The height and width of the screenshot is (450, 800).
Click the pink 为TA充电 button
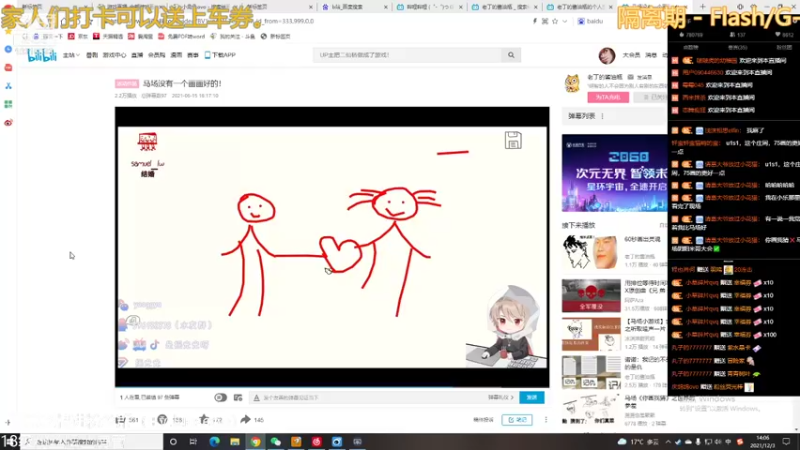pos(608,97)
